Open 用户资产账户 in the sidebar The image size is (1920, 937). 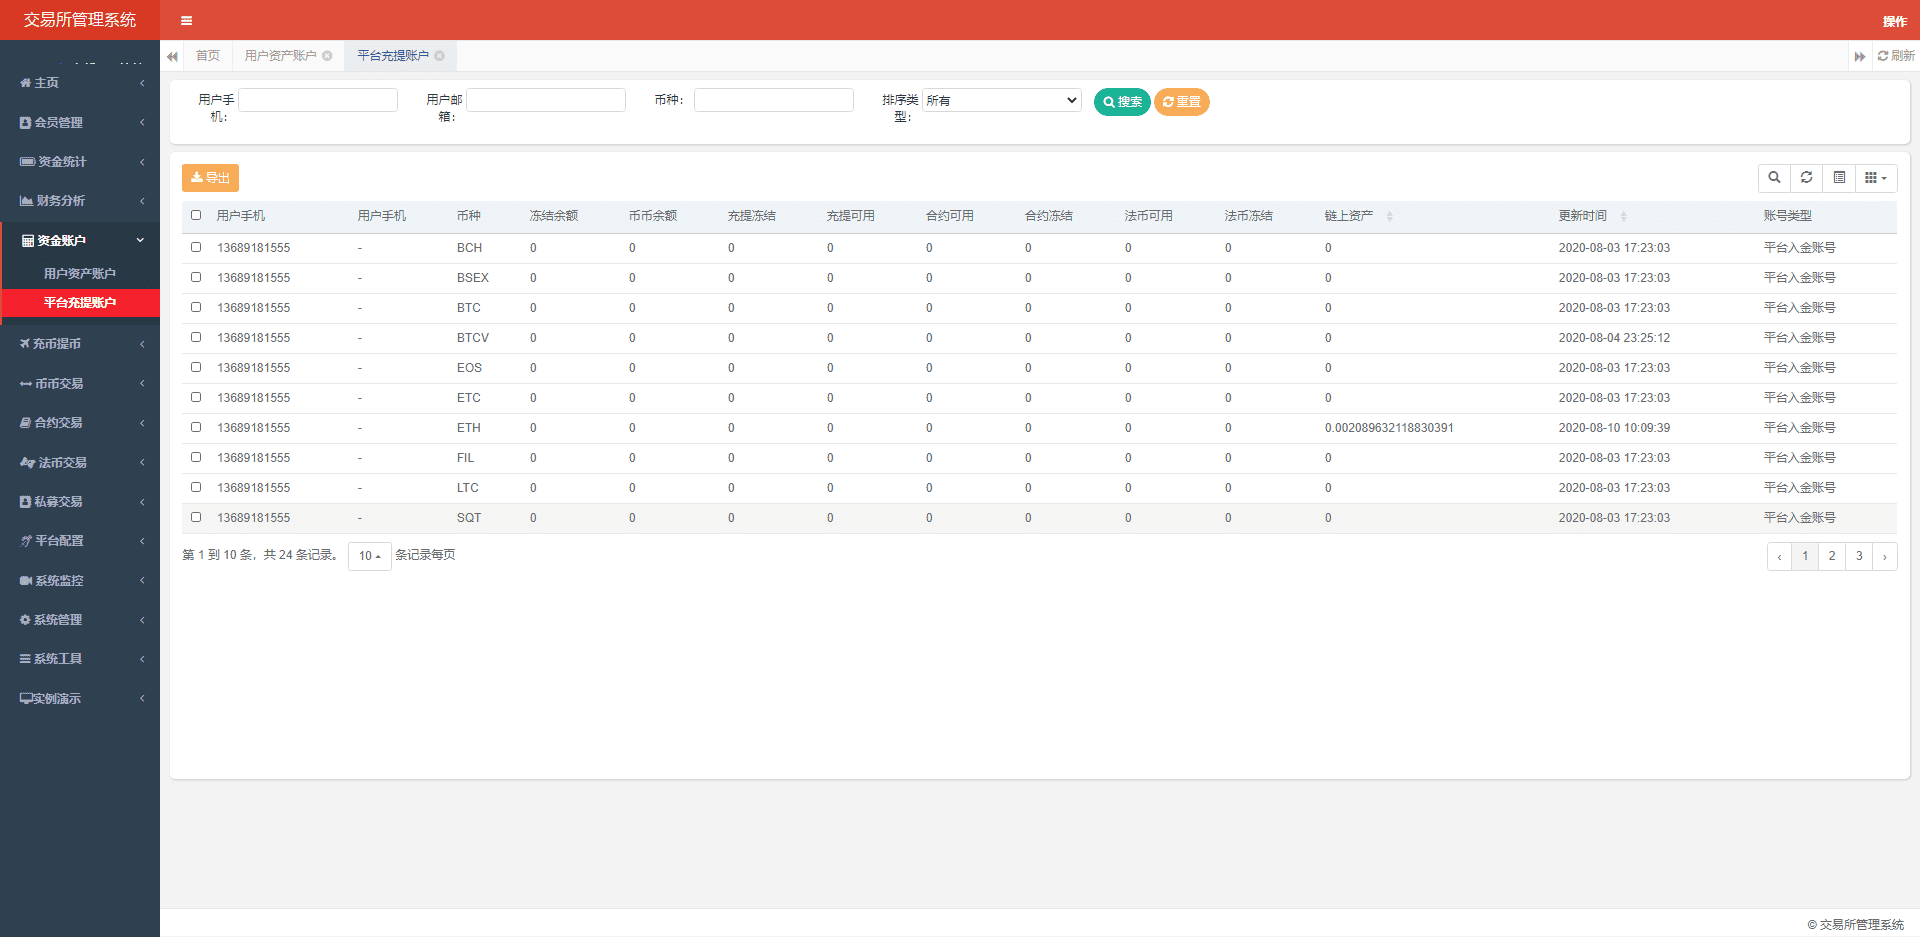coord(80,273)
